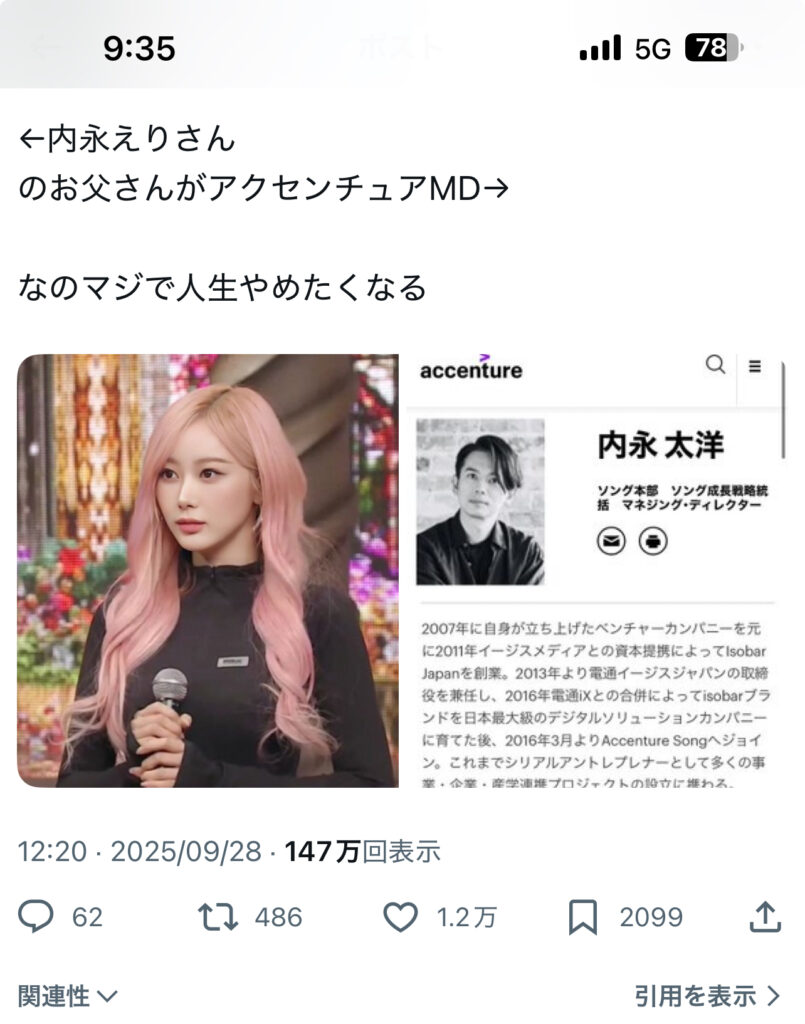
Task: Open the pink-haired woman photo
Action: pos(208,571)
